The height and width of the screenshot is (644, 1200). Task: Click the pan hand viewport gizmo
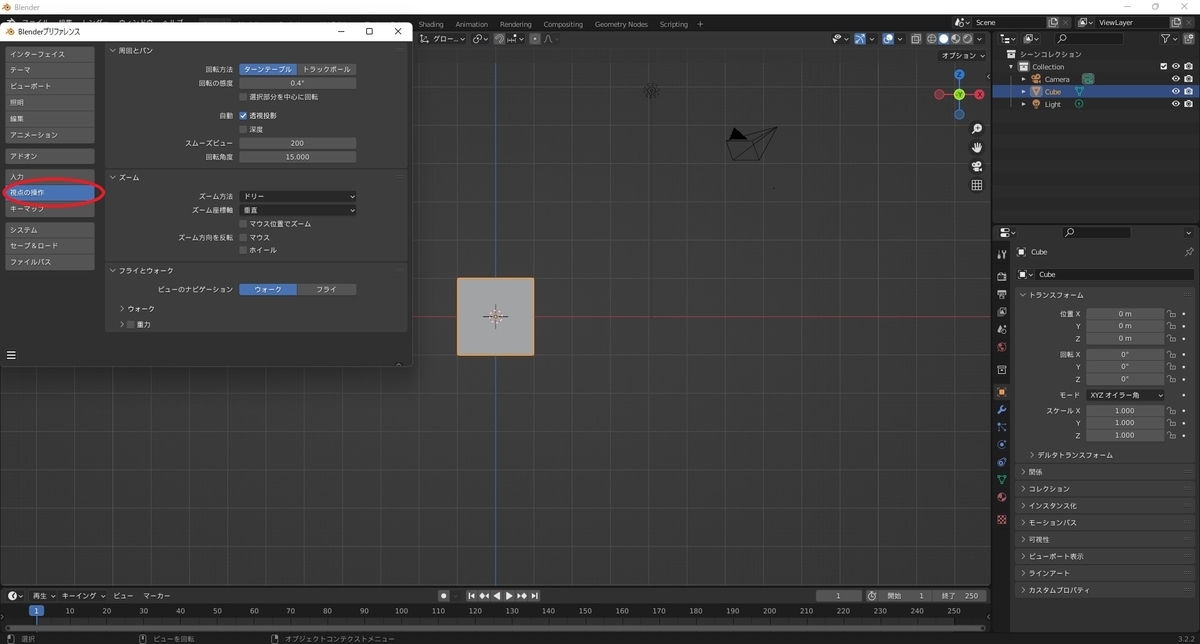[x=977, y=148]
